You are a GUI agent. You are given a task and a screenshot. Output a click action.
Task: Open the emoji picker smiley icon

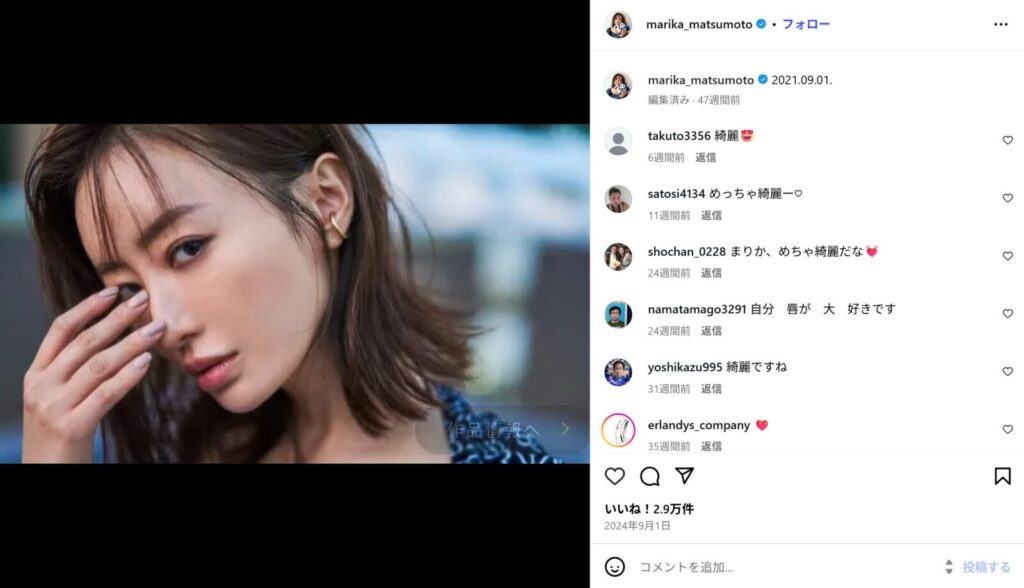(615, 566)
